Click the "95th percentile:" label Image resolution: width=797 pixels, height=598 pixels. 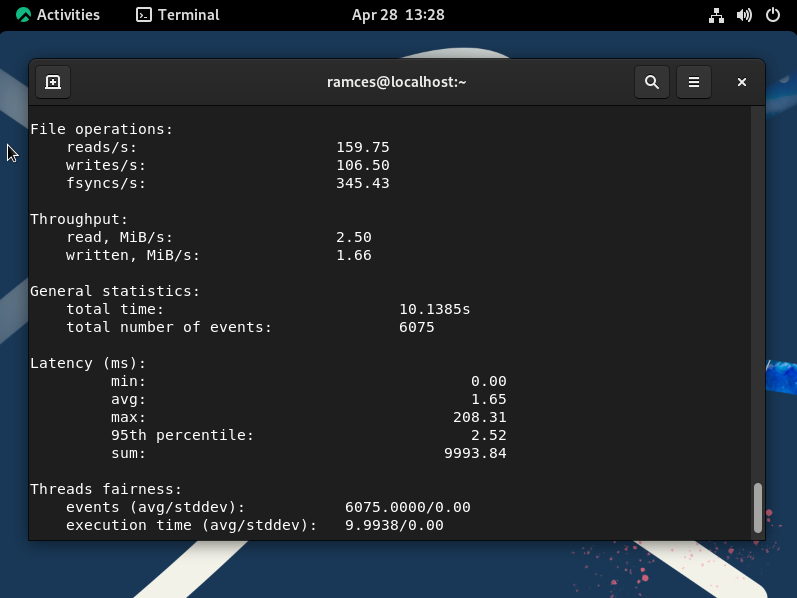tap(182, 435)
